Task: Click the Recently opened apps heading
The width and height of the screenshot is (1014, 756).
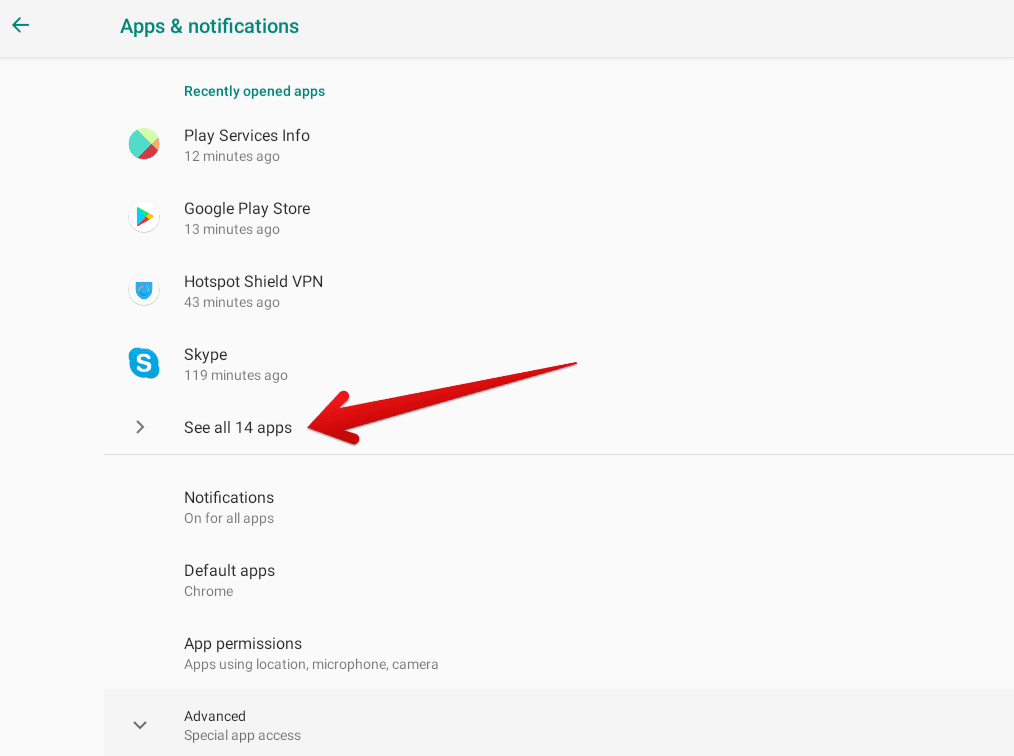Action: (x=254, y=91)
